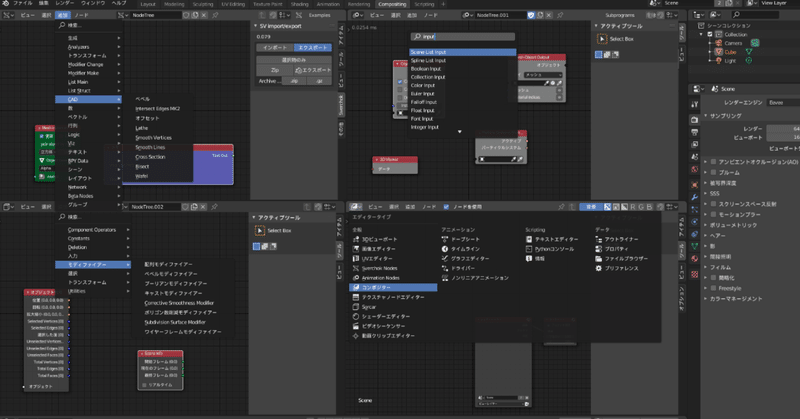Viewport: 800px width, 419px height.
Task: Switch editor to Sverchok Nodes
Action: [375, 268]
